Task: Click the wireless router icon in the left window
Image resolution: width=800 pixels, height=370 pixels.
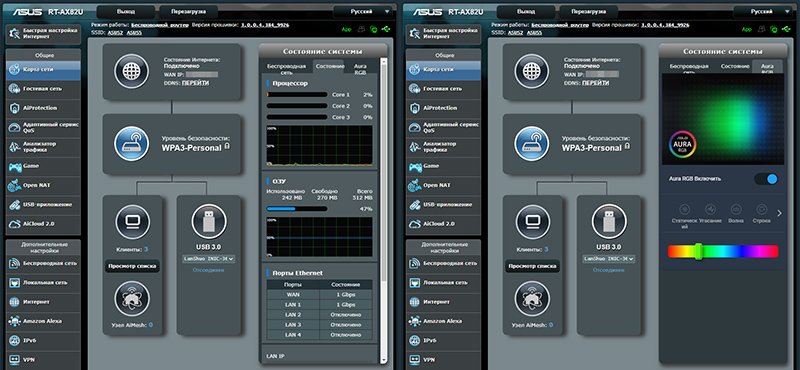Action: [132, 144]
